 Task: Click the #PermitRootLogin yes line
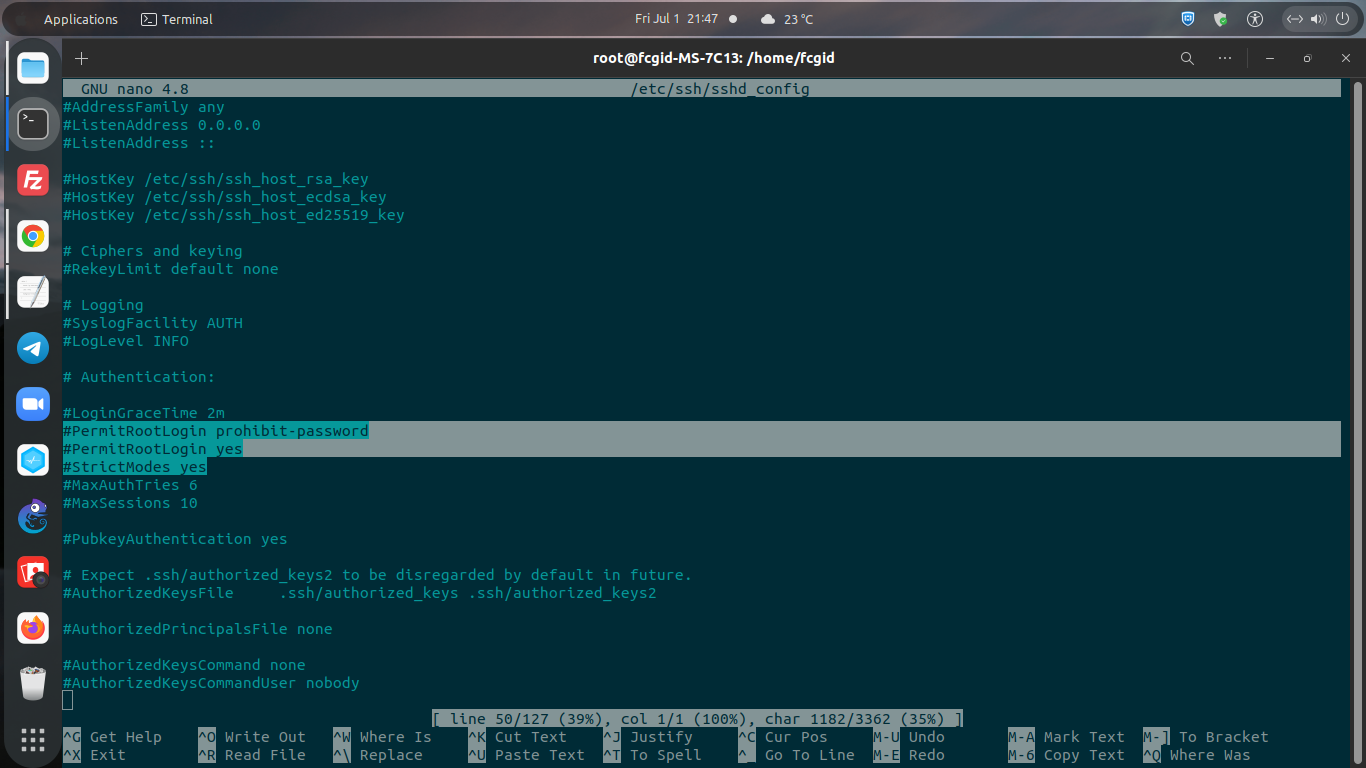pos(153,449)
